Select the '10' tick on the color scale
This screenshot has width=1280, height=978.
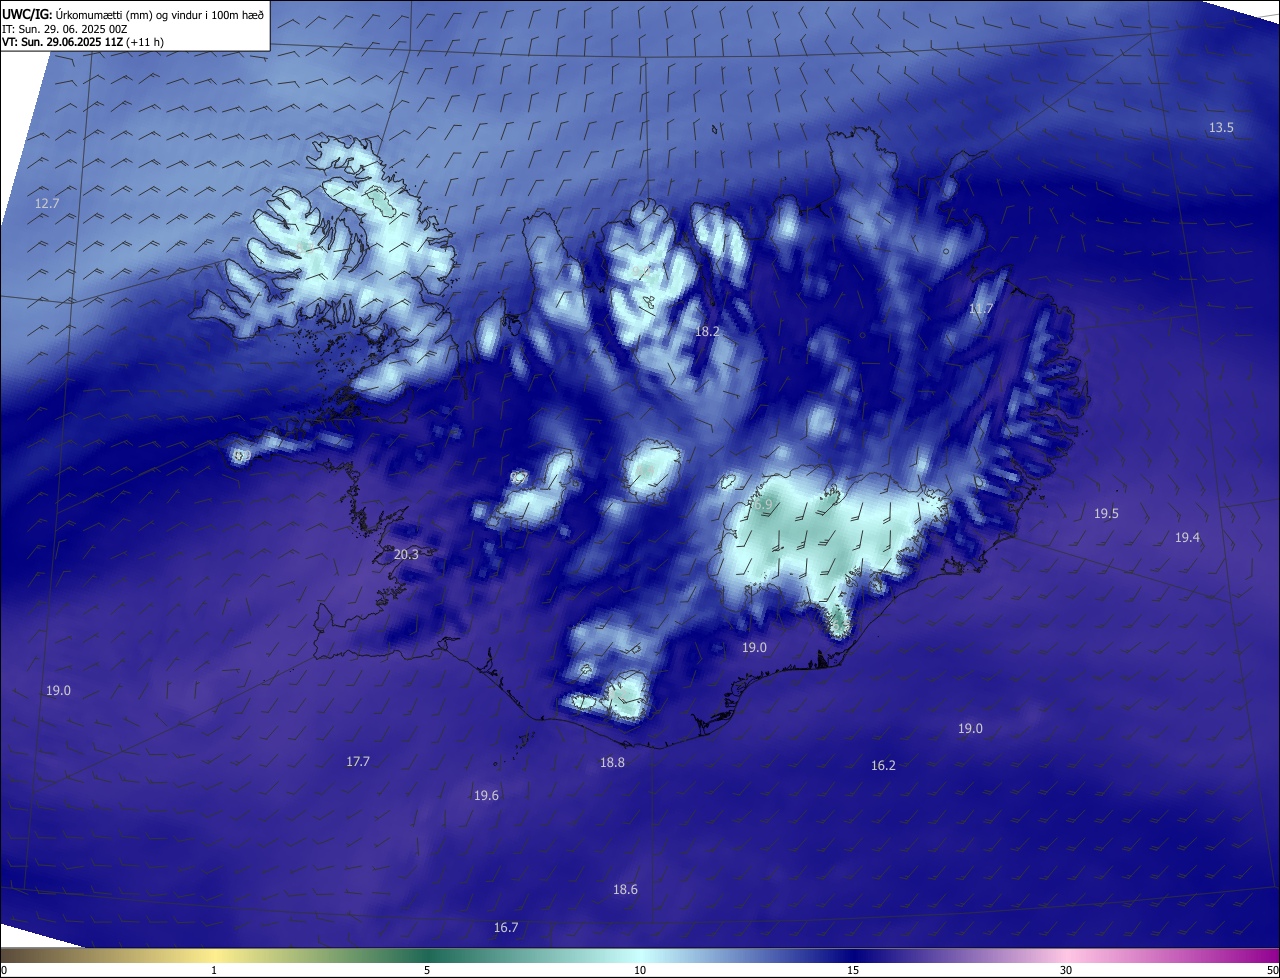tap(640, 970)
